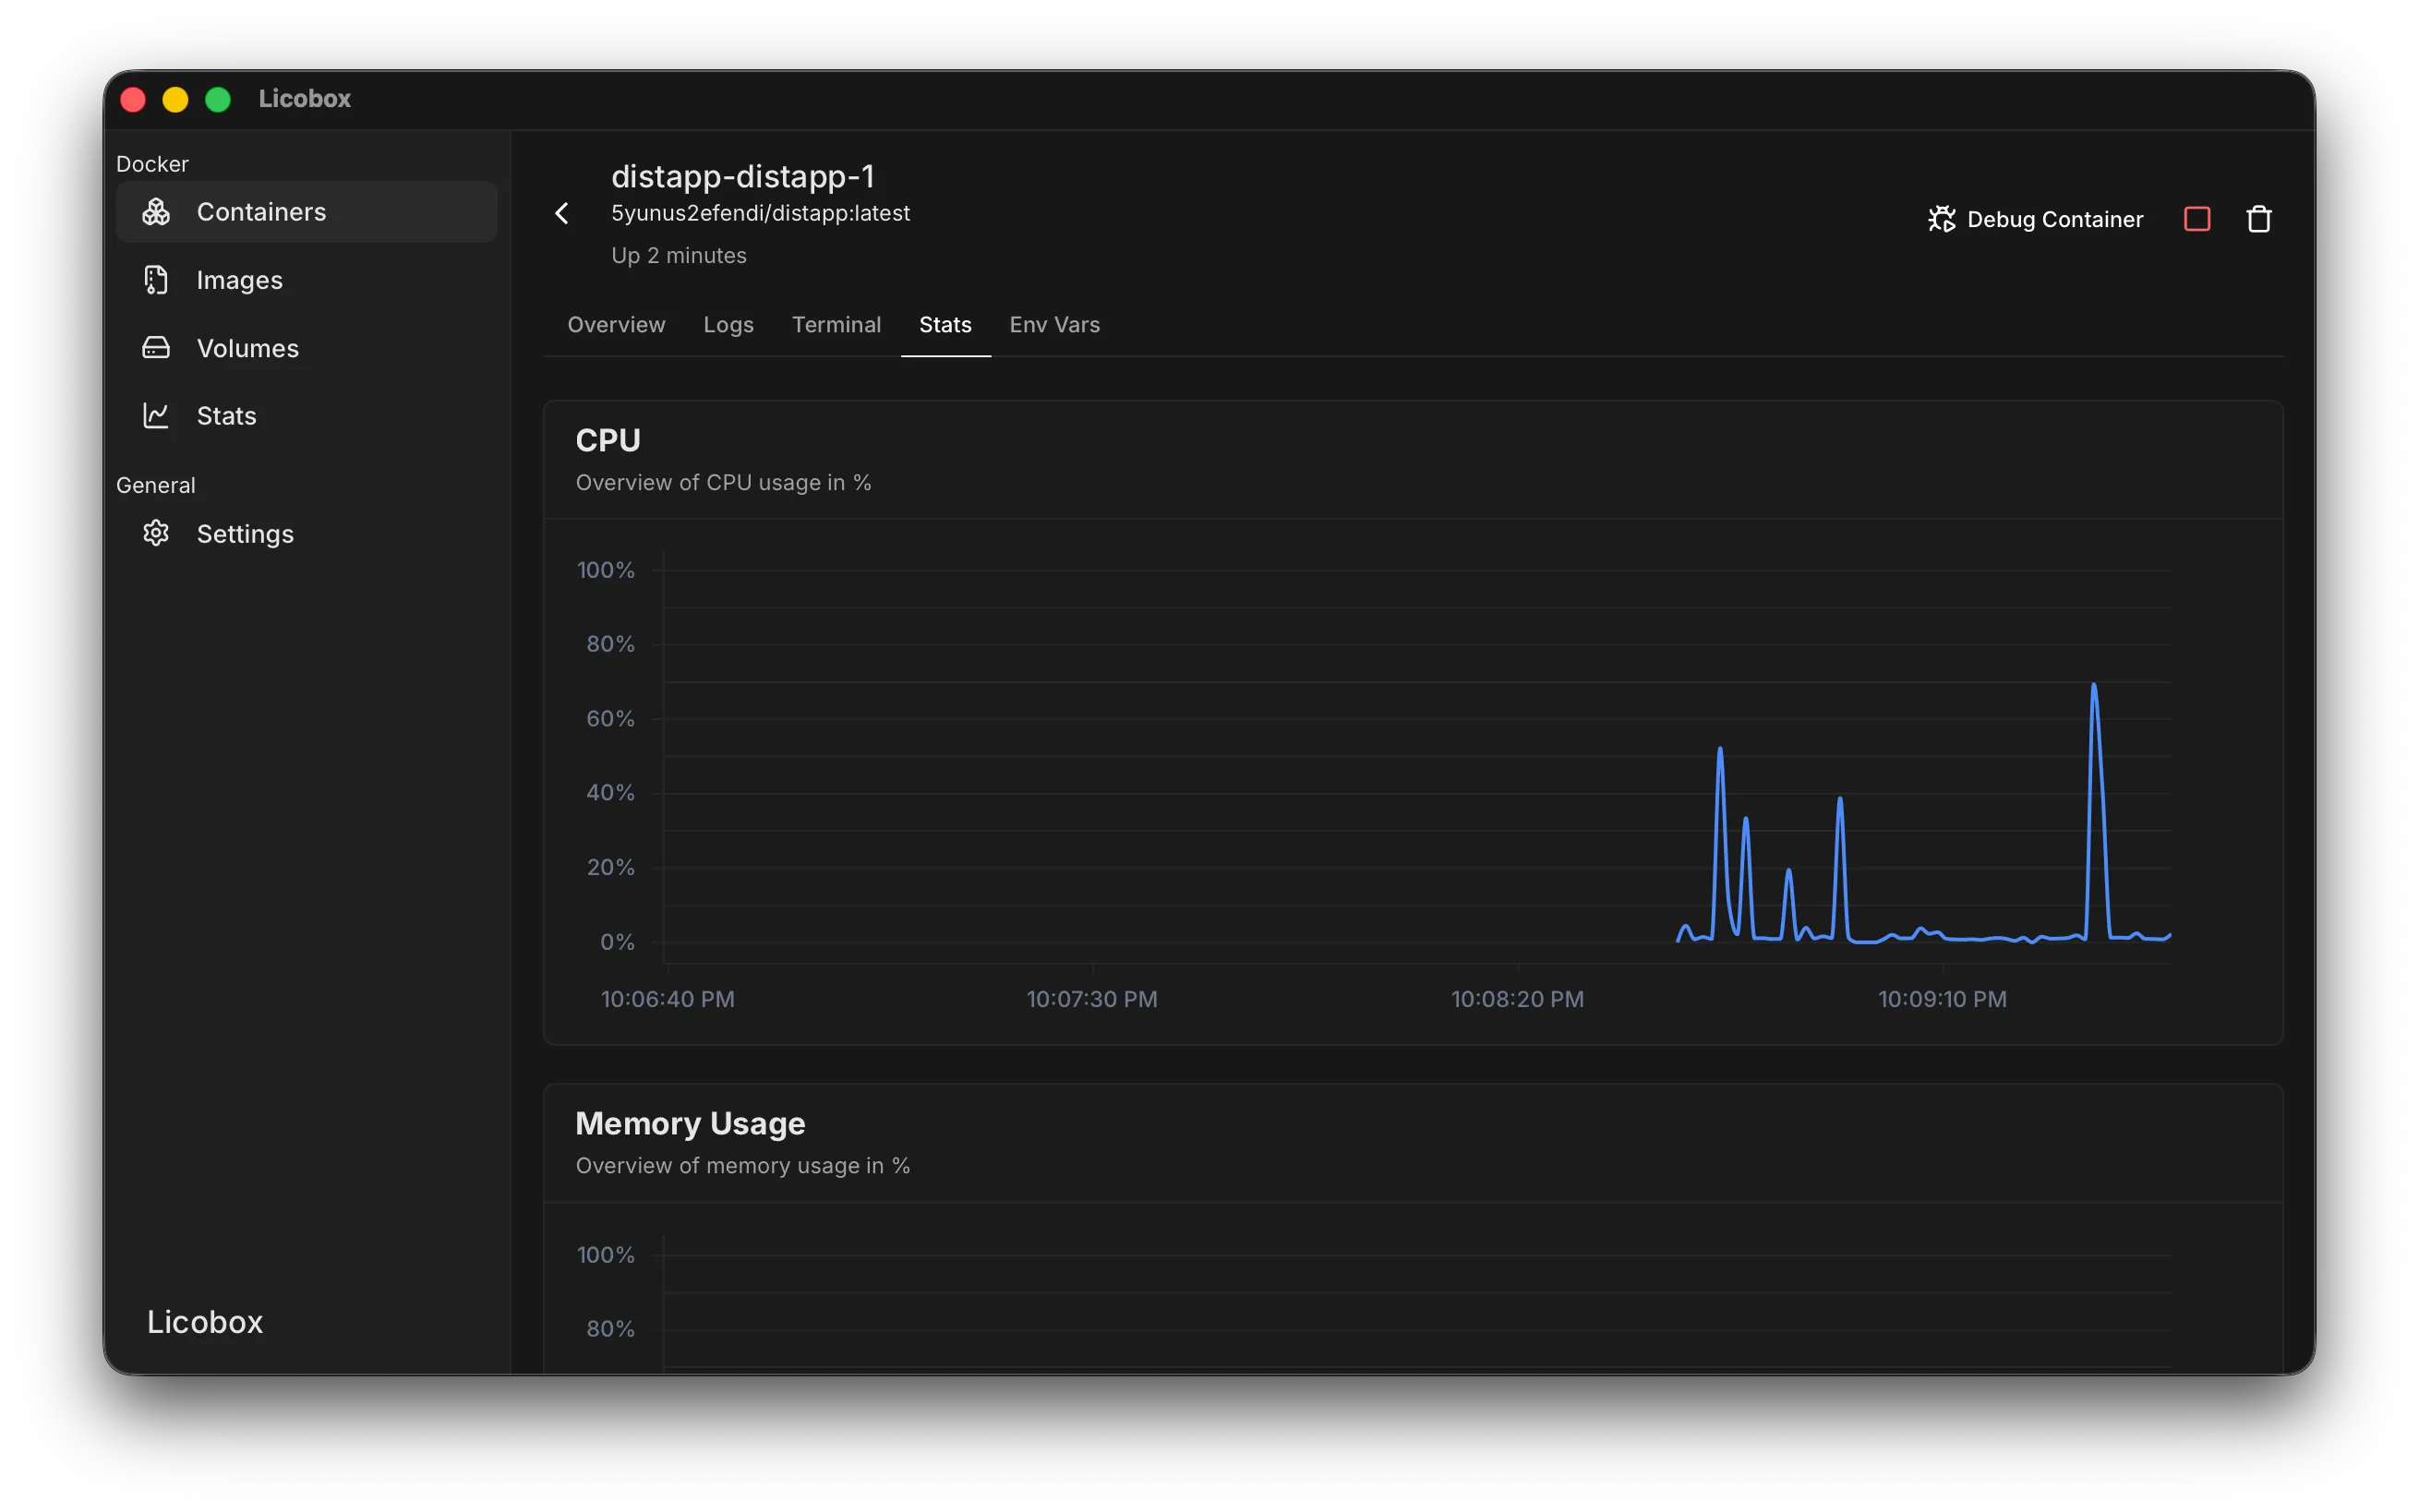2419x1512 pixels.
Task: Click image name 5yunus2efendi/distapp:latest
Action: [x=760, y=213]
